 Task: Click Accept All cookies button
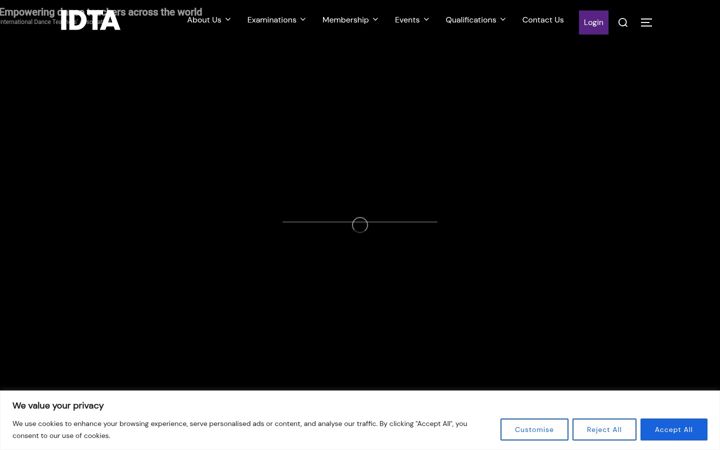(x=674, y=429)
